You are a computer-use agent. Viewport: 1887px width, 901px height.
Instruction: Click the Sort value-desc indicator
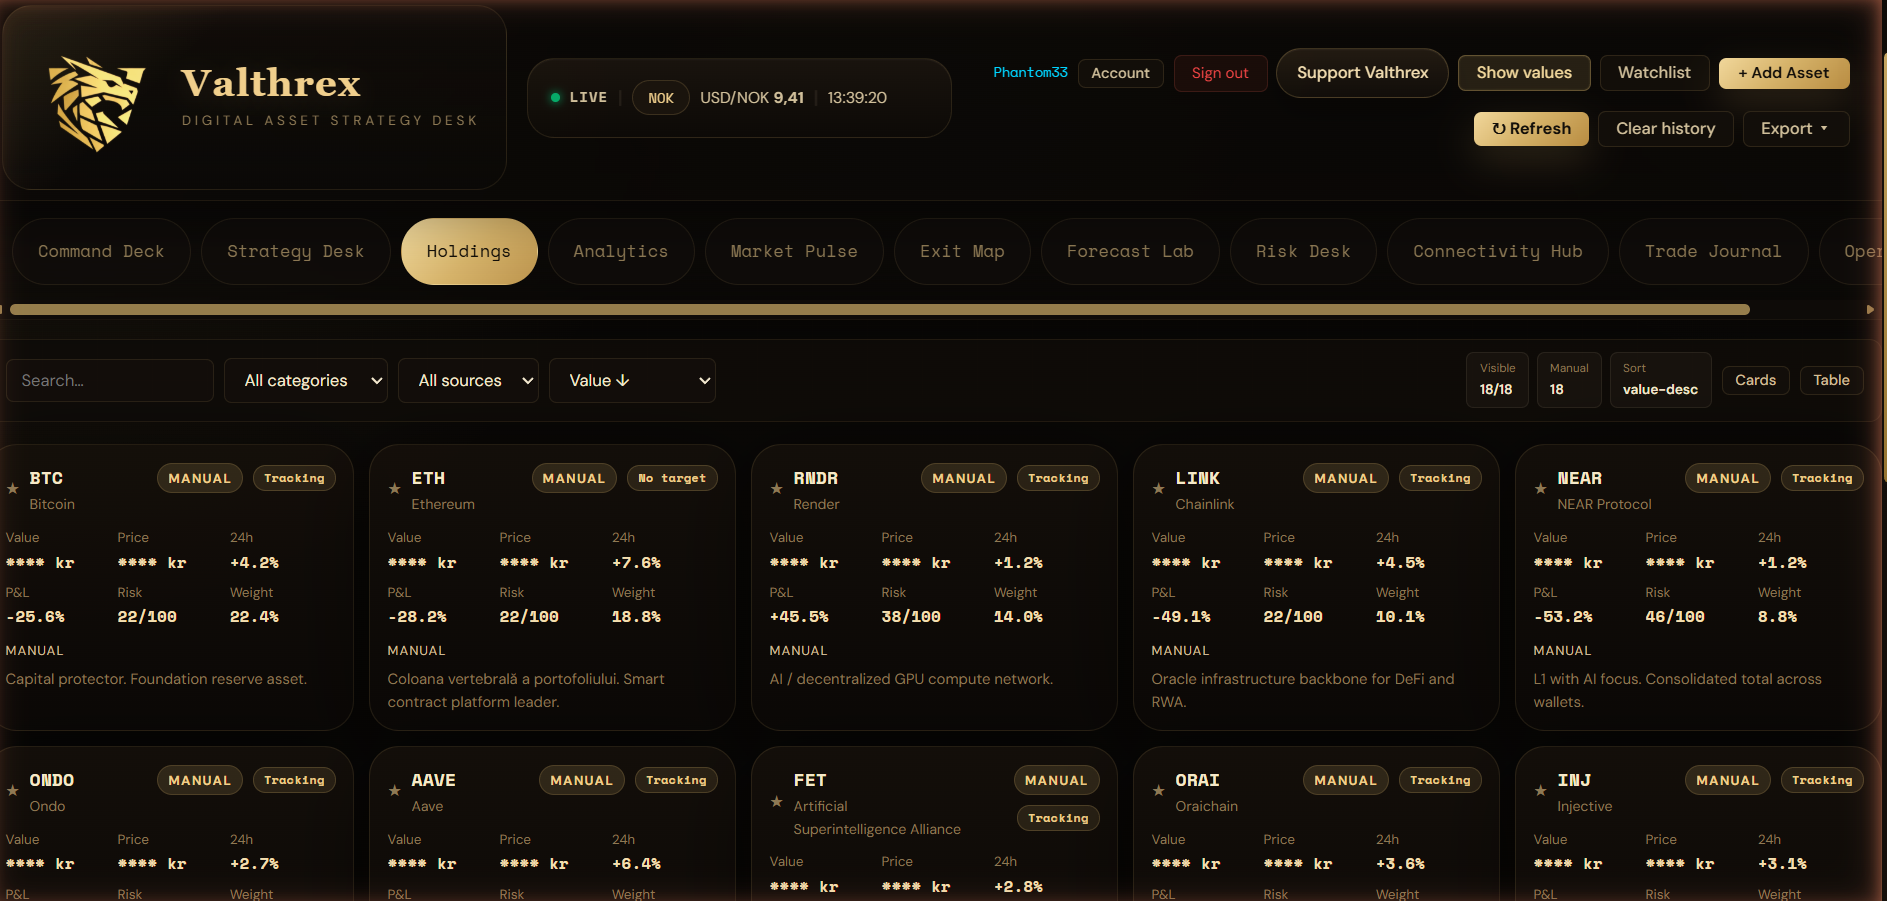[x=1660, y=380]
